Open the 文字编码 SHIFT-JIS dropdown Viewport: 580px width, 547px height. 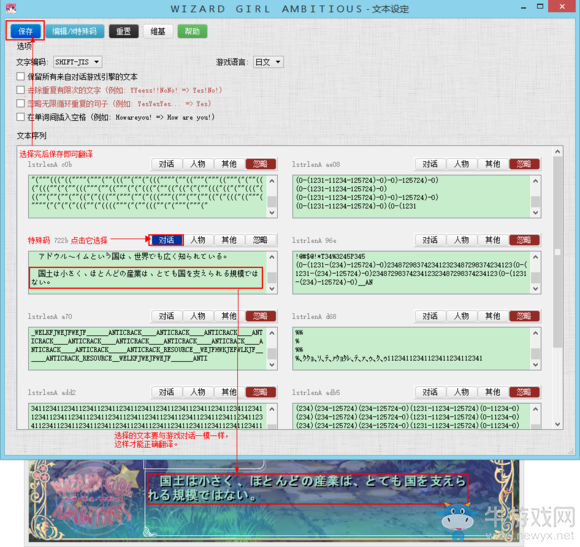click(x=78, y=62)
